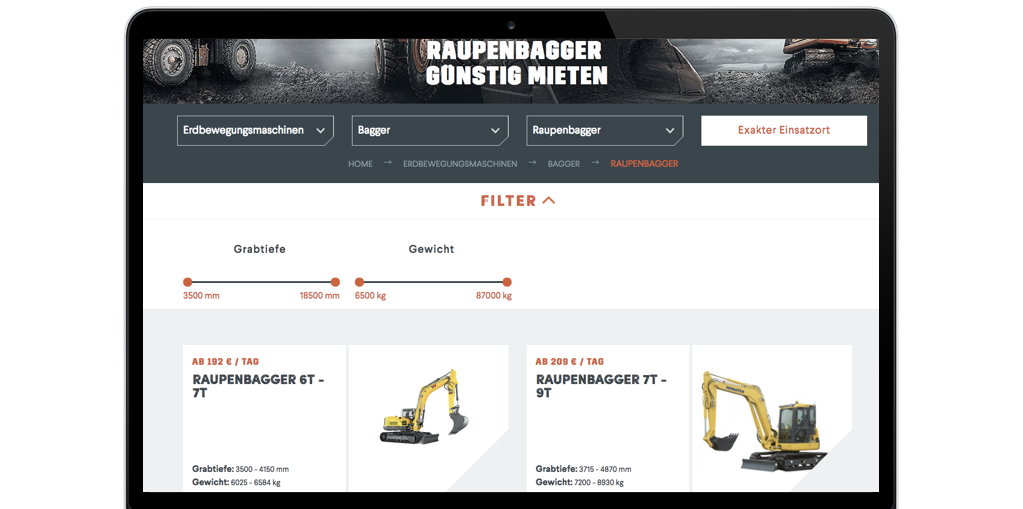1023x509 pixels.
Task: Click the 6500 kg value label
Action: pos(370,296)
